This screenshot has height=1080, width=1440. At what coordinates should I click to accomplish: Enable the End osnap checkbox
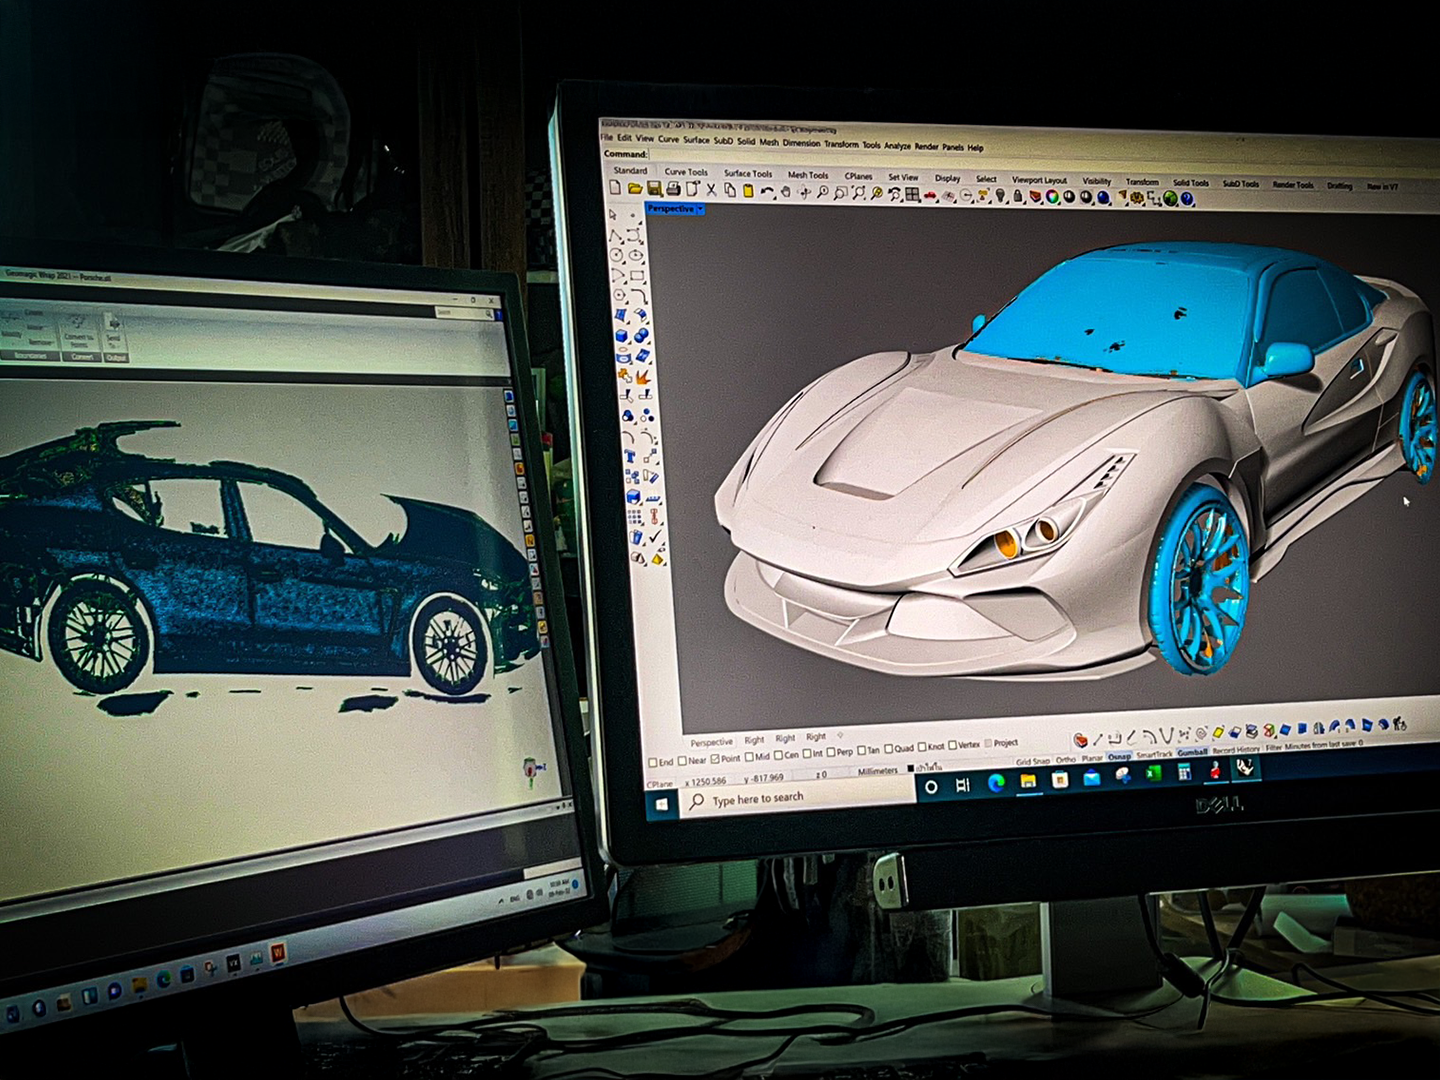[653, 762]
